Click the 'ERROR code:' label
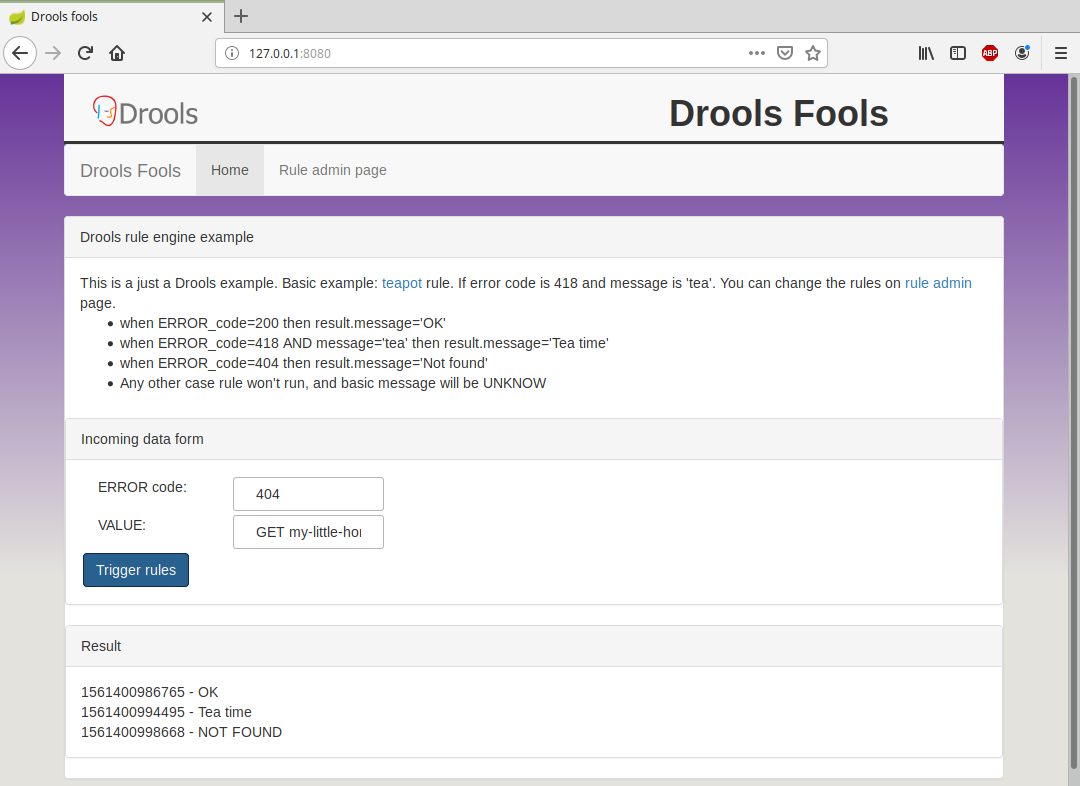Screen dimensions: 1080x786 143,487
